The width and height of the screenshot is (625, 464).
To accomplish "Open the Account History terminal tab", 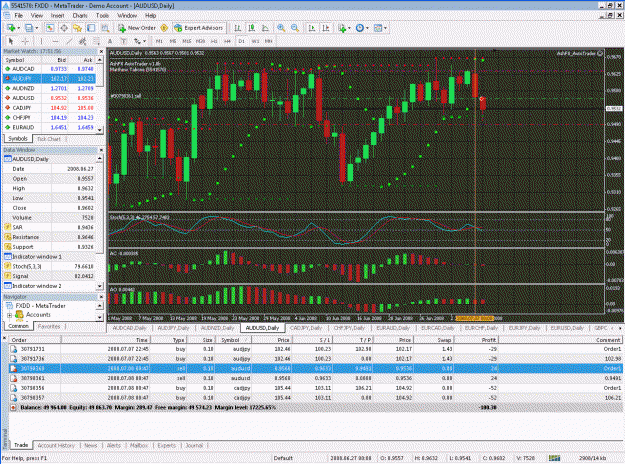I will coord(56,446).
